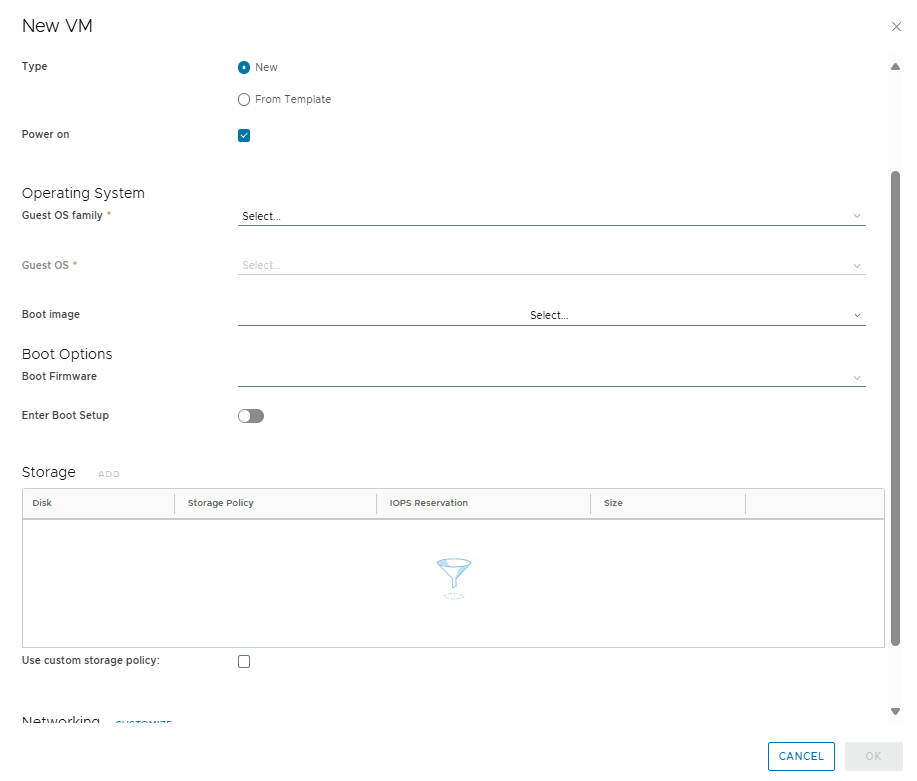Toggle the Enter Boot Setup switch
917x781 pixels.
point(251,416)
